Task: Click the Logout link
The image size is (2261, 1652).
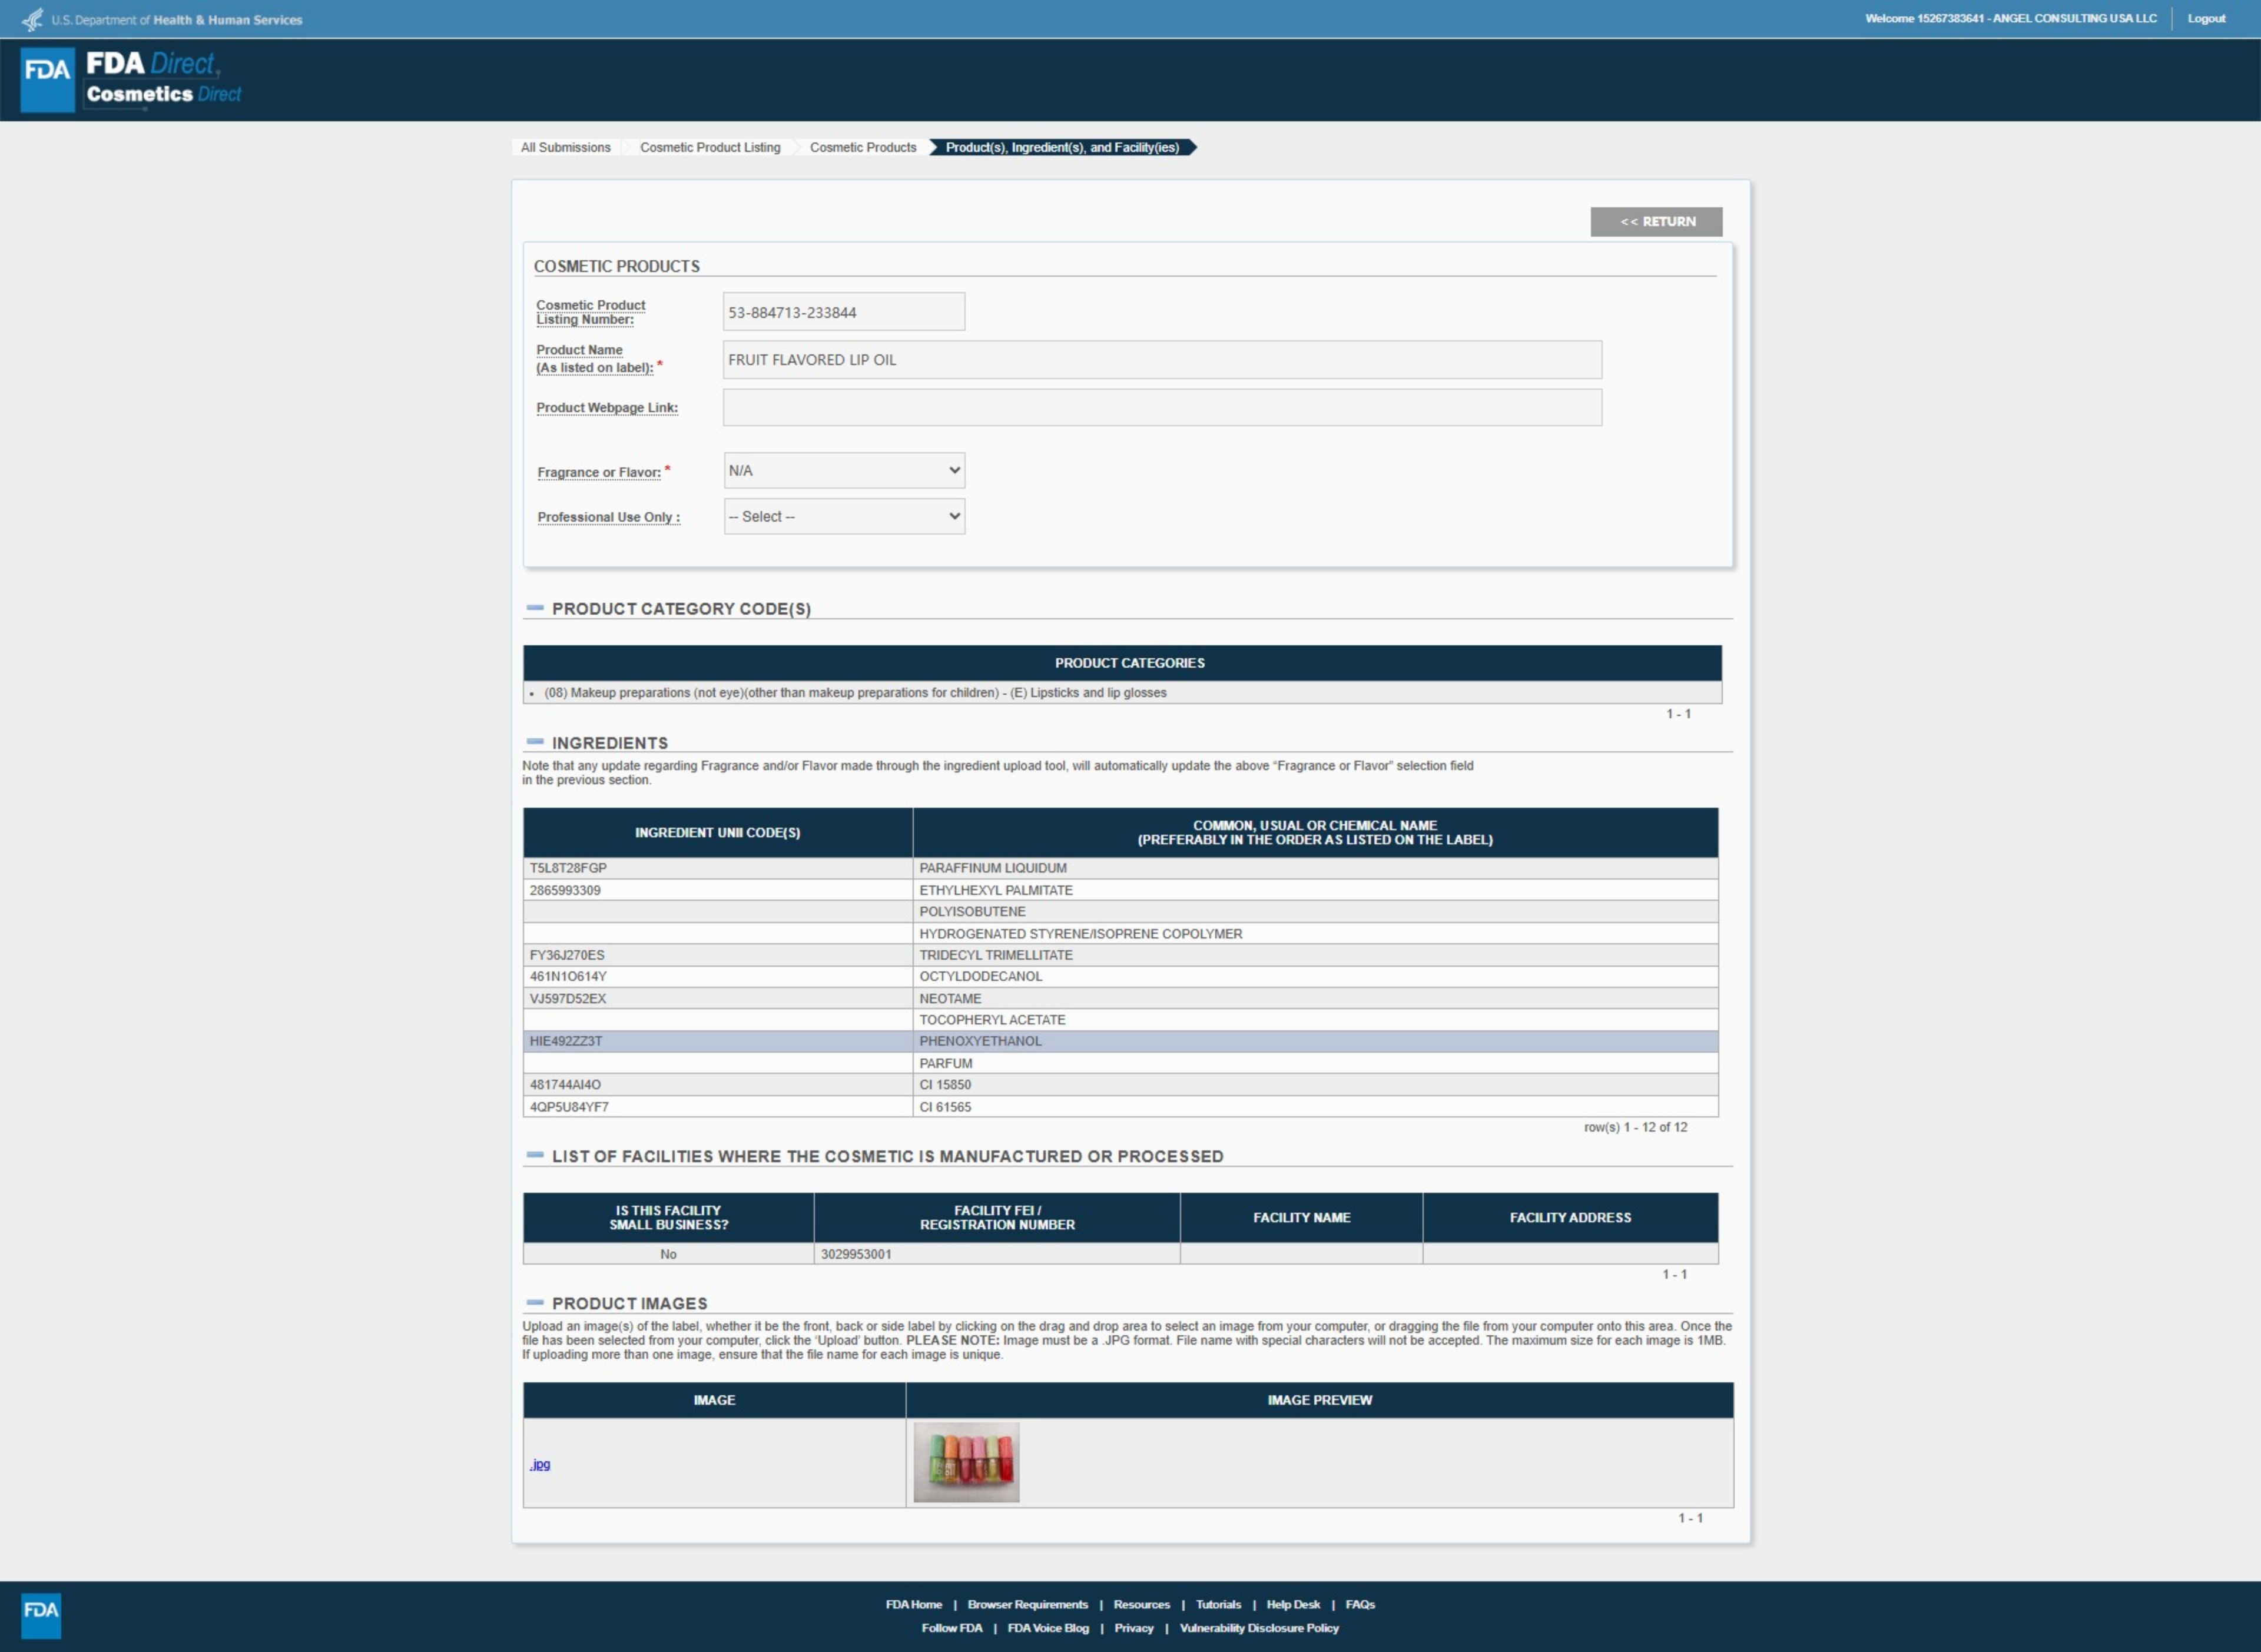Action: [2205, 18]
